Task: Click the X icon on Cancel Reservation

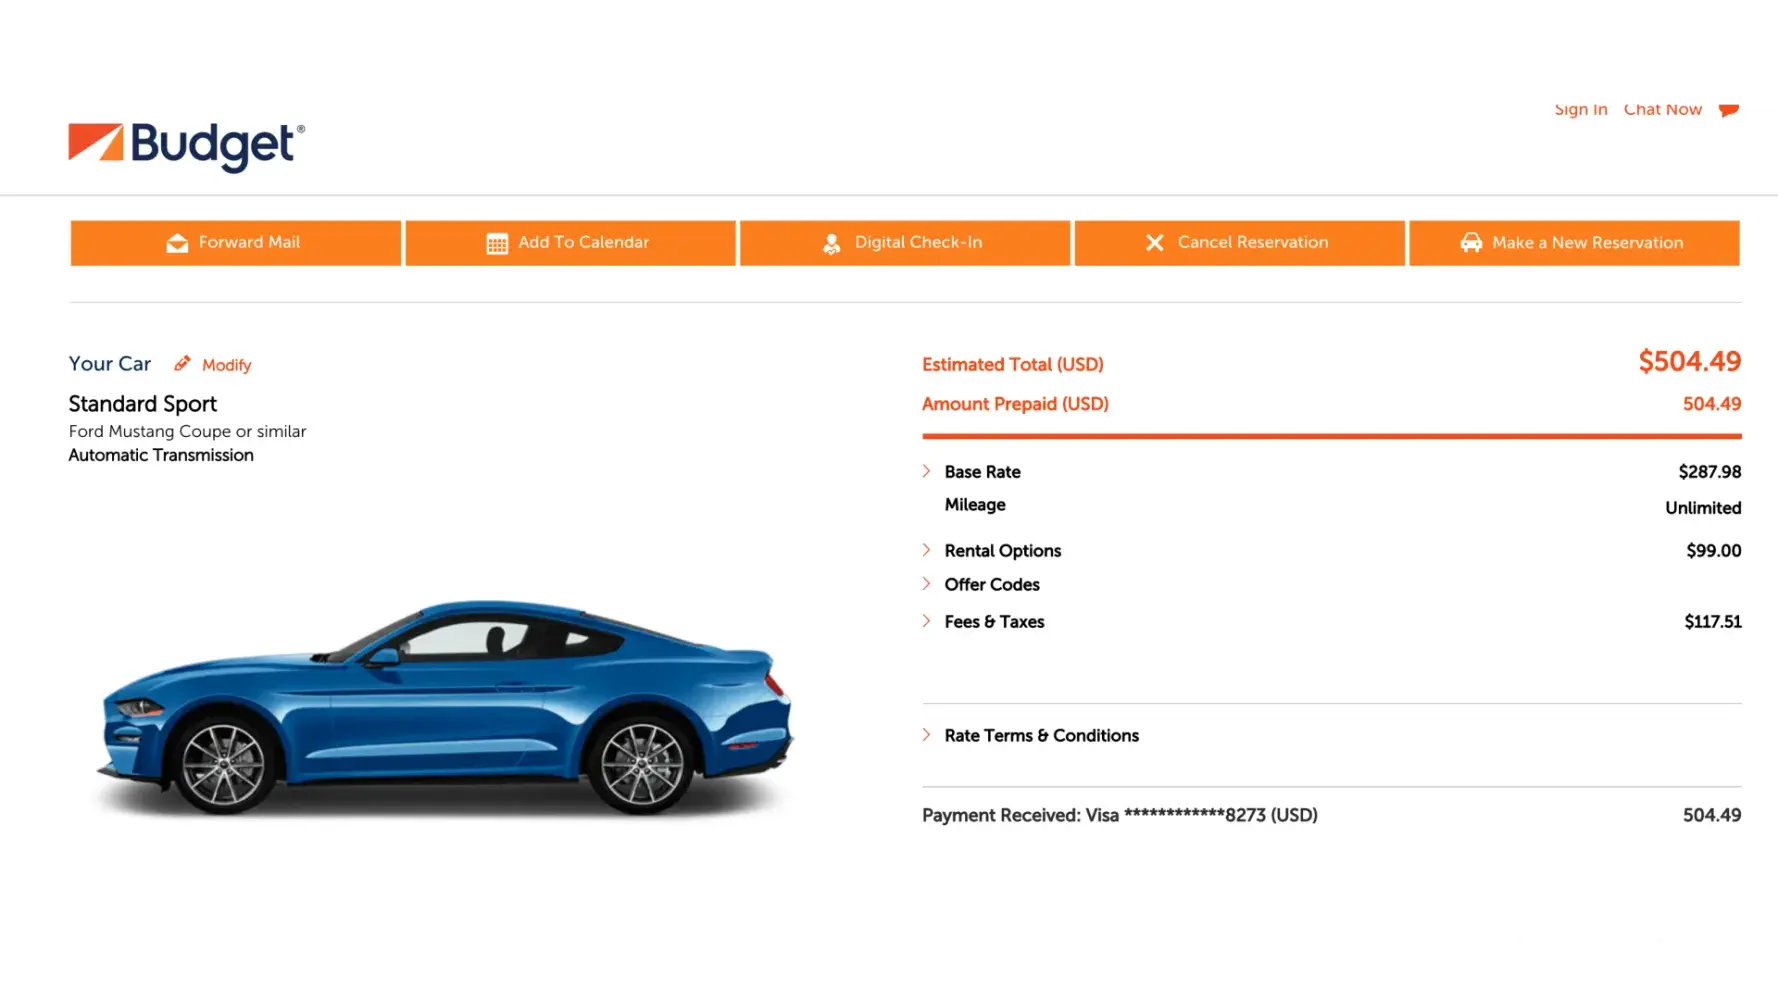Action: [1155, 243]
